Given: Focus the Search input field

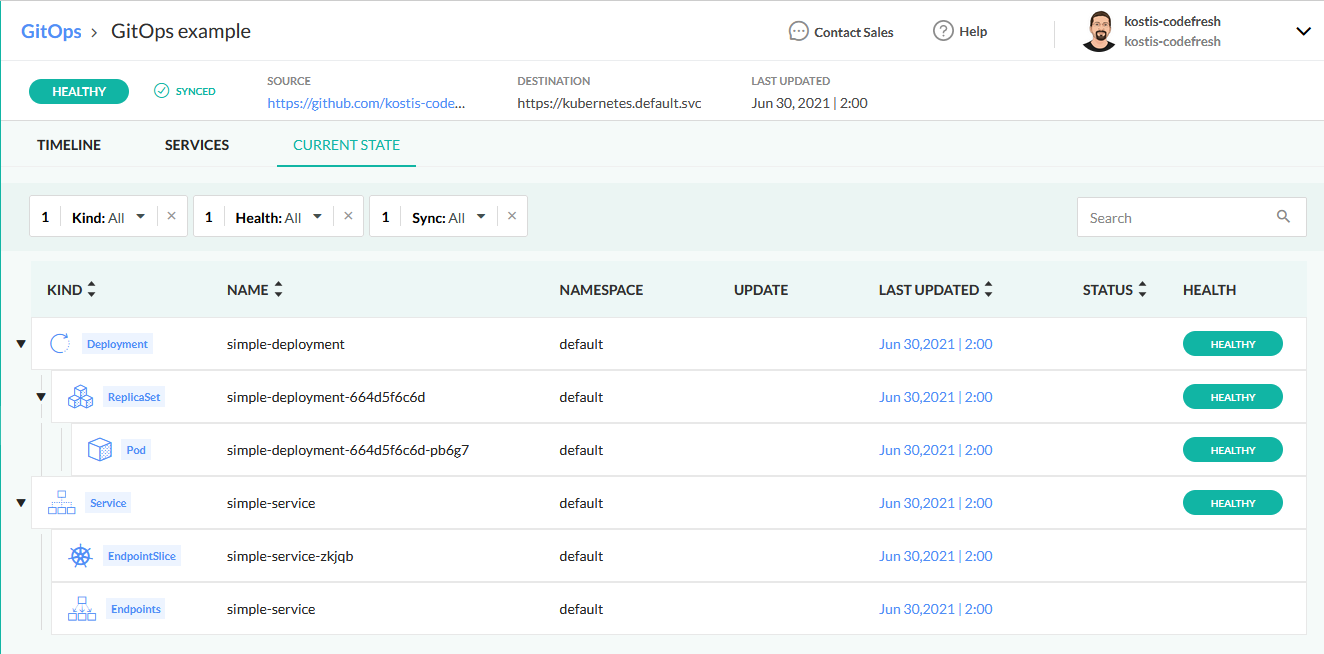Looking at the screenshot, I should [1191, 217].
